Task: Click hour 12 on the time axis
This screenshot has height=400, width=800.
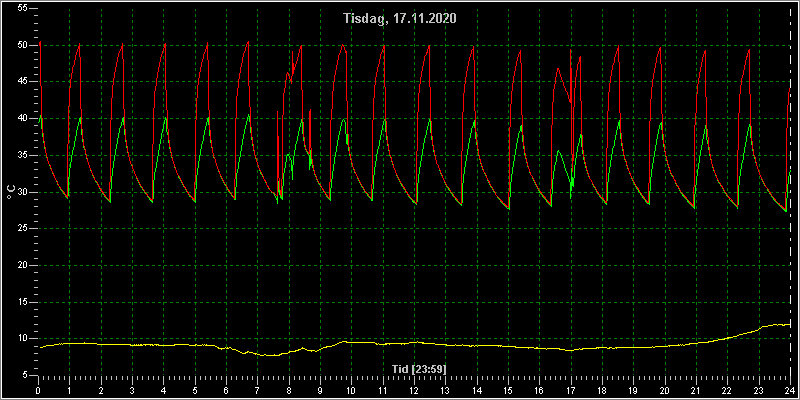Action: coord(414,391)
